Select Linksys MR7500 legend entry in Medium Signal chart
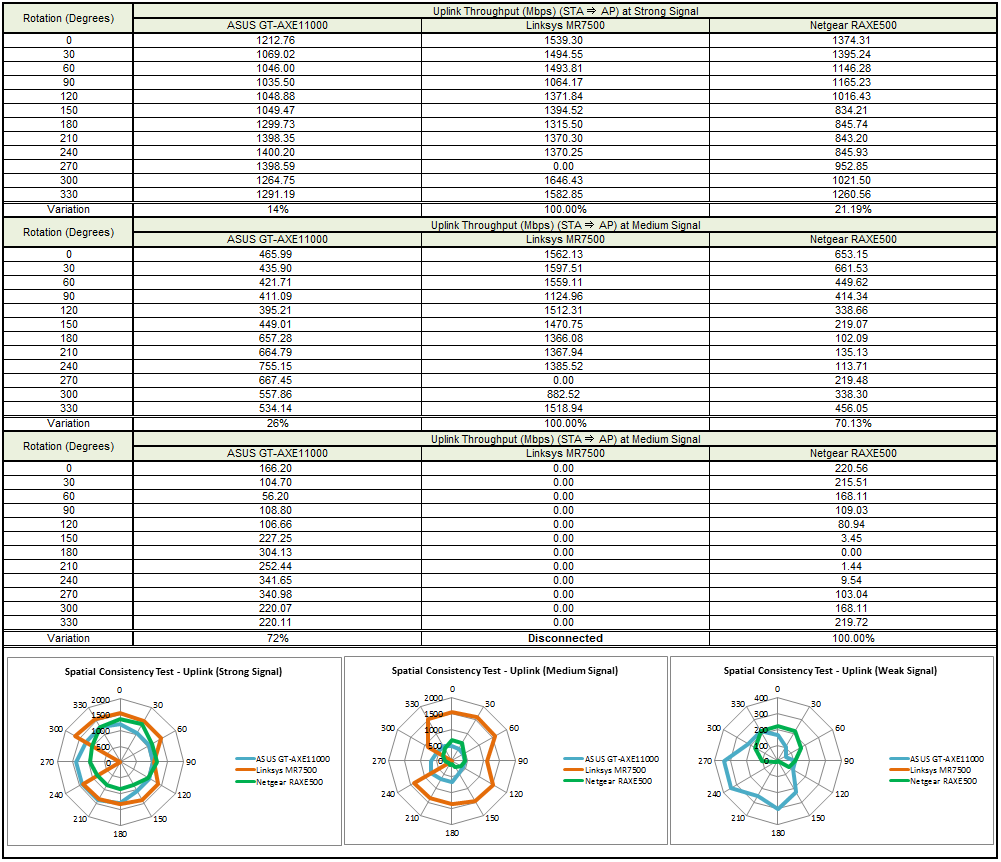This screenshot has height=862, width=1001. click(x=605, y=770)
